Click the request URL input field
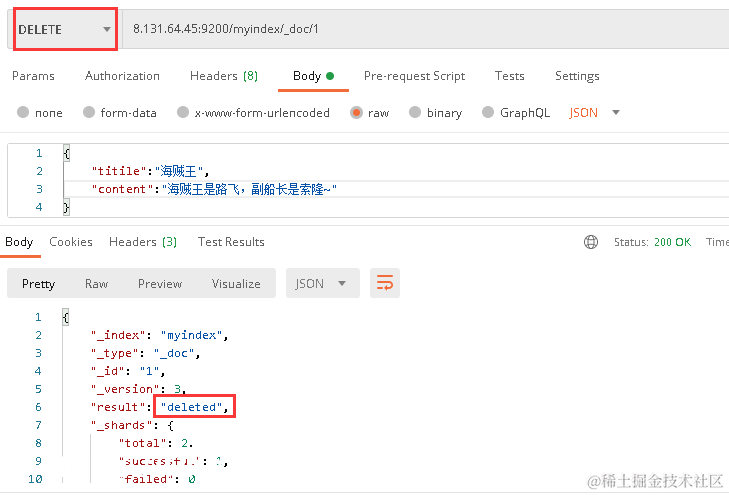The width and height of the screenshot is (729, 495). (x=425, y=29)
